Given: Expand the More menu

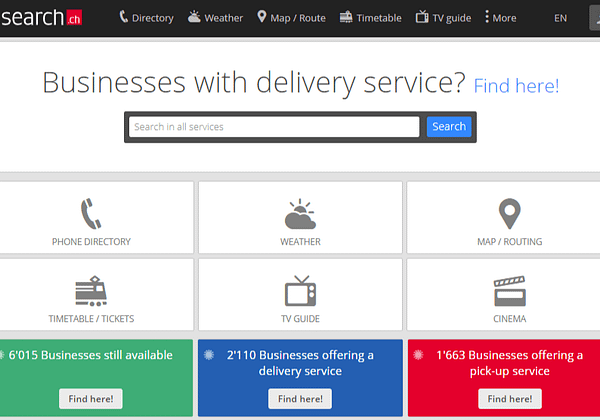Looking at the screenshot, I should click(501, 17).
